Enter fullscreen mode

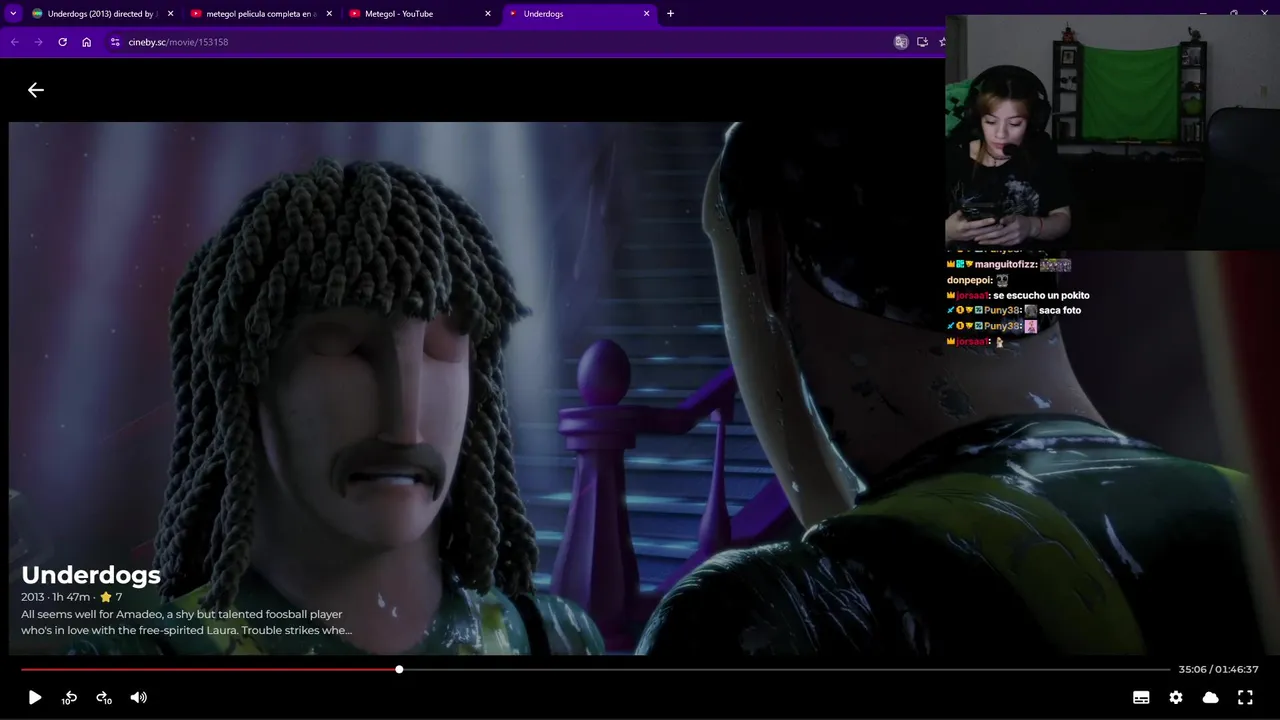(1245, 698)
